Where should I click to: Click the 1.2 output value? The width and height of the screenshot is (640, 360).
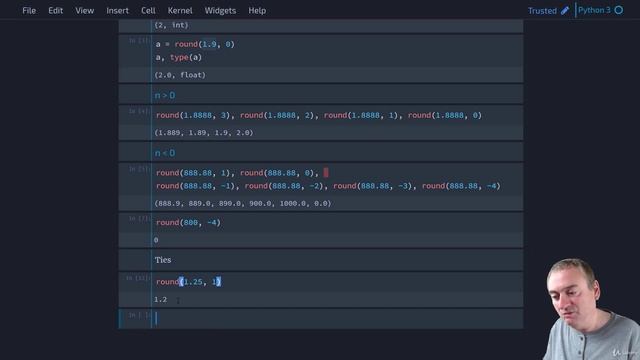(160, 300)
